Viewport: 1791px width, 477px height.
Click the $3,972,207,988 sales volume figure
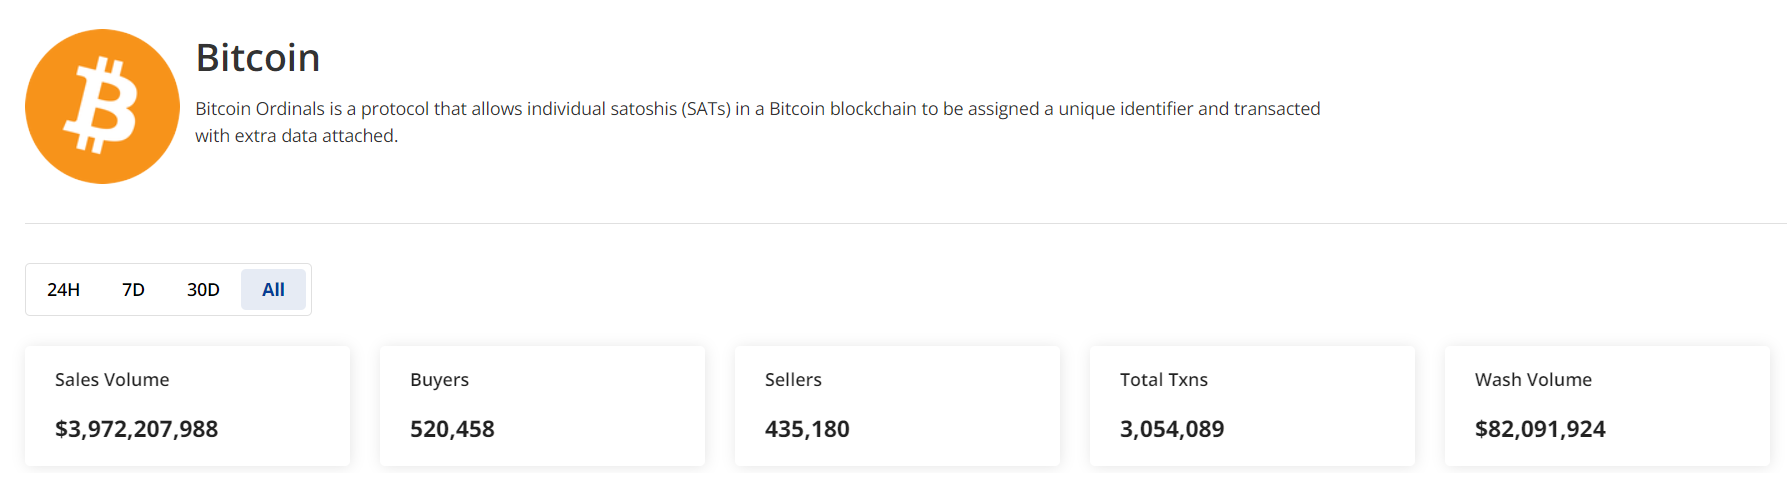pyautogui.click(x=136, y=429)
